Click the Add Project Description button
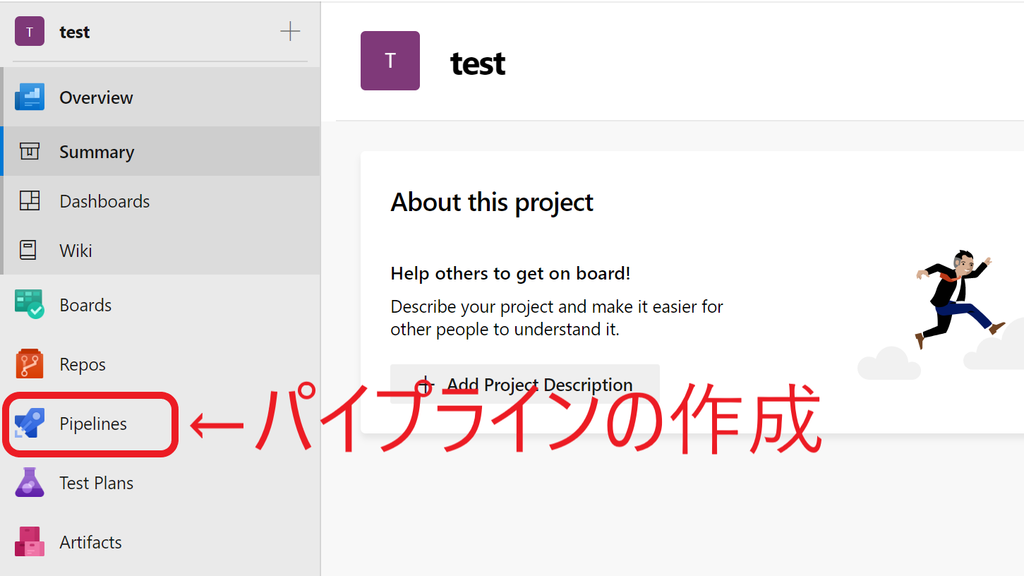This screenshot has width=1024, height=576. (525, 384)
